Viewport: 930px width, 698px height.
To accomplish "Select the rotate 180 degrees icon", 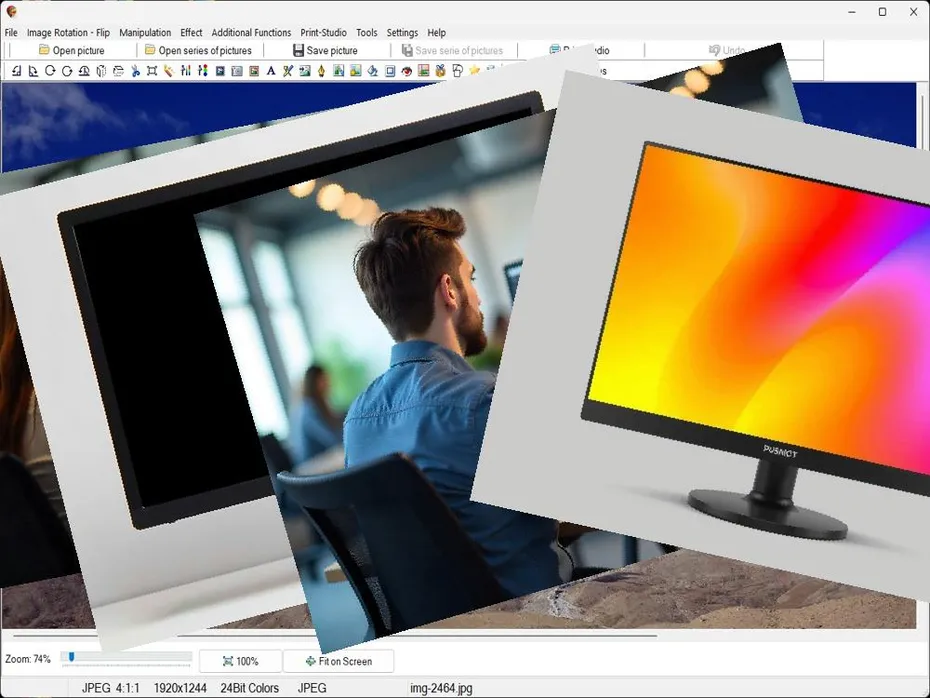I will click(x=83, y=70).
